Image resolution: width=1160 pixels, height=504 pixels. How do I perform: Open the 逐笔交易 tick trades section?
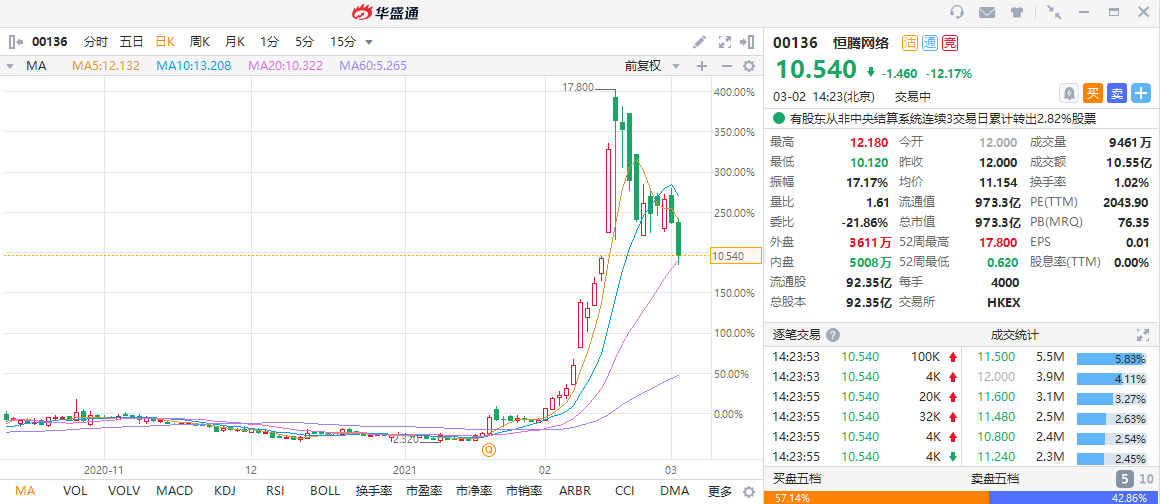point(796,335)
